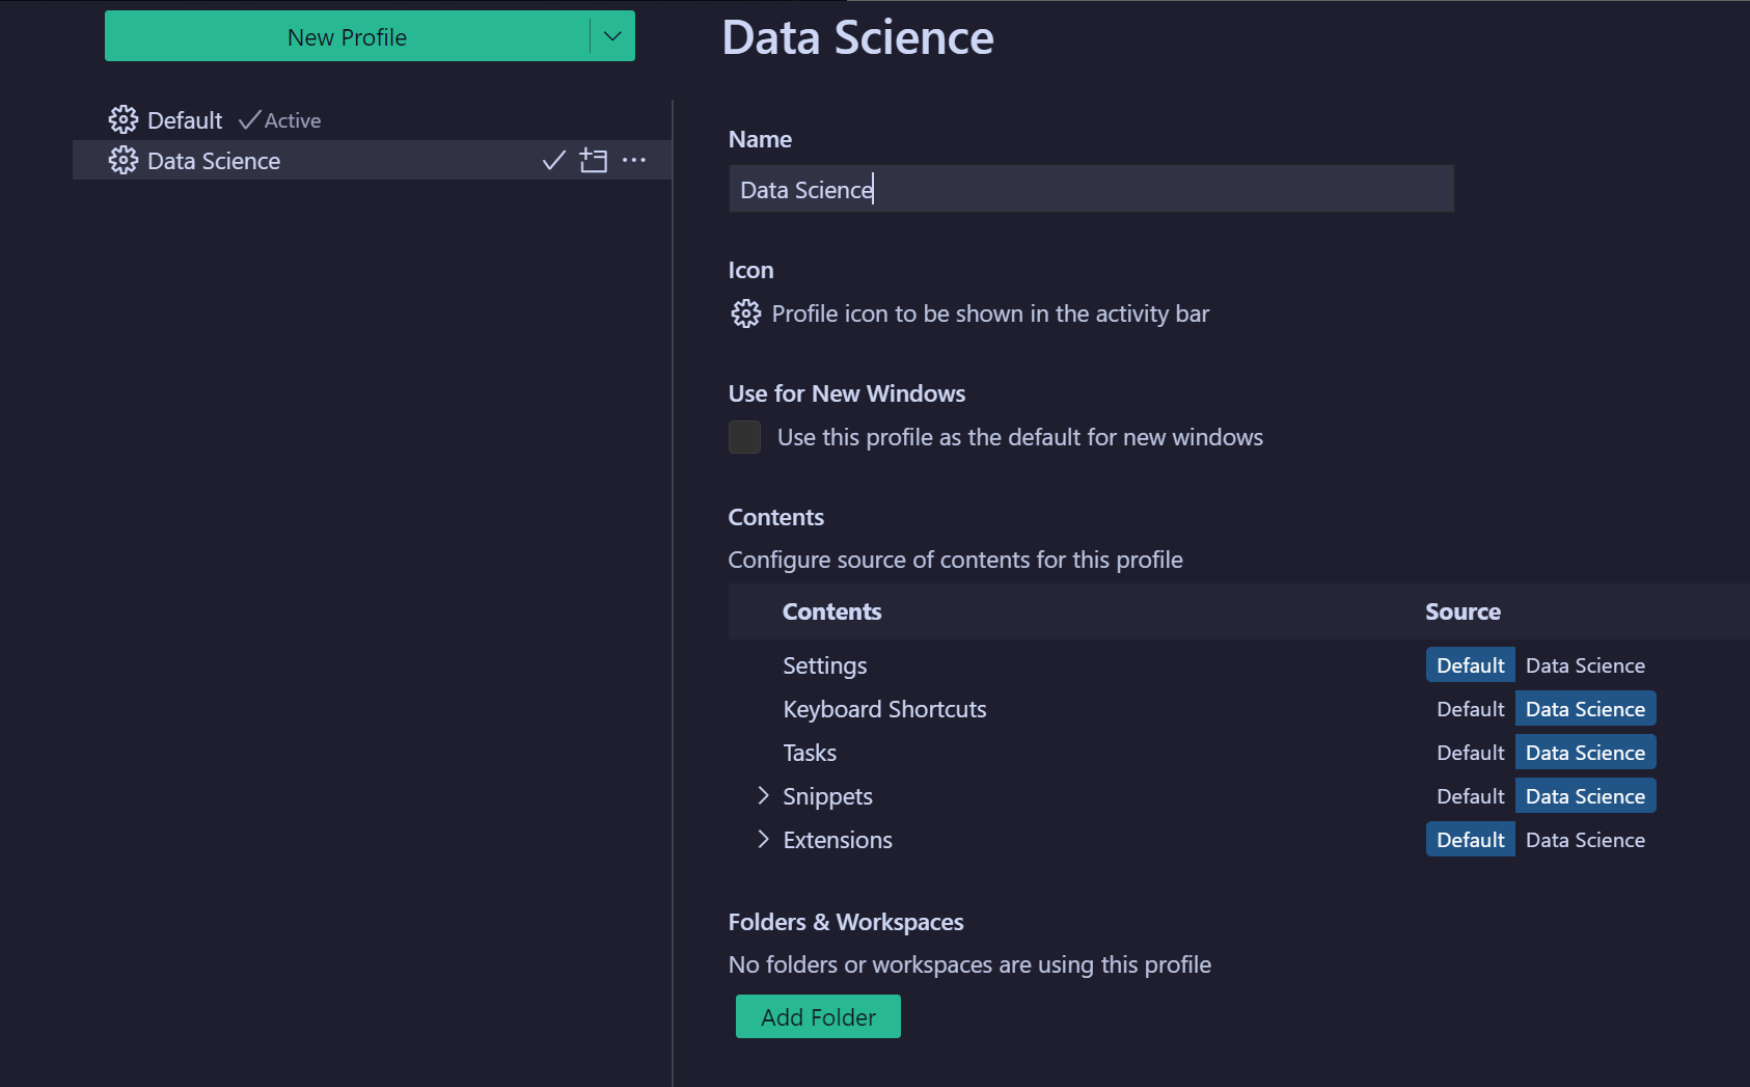Click the New Profile button
This screenshot has height=1087, width=1750.
[347, 36]
